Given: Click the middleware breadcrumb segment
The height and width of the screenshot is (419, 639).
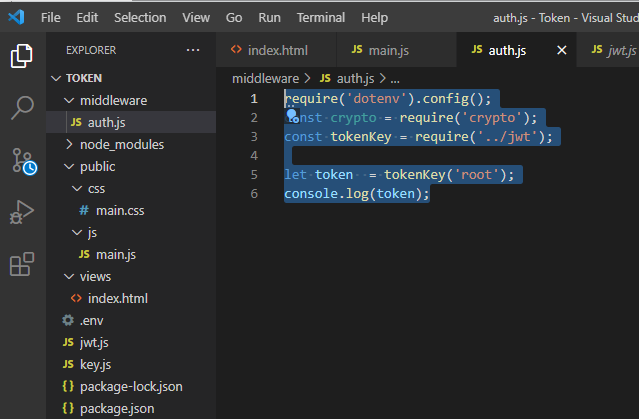Looking at the screenshot, I should coord(265,78).
